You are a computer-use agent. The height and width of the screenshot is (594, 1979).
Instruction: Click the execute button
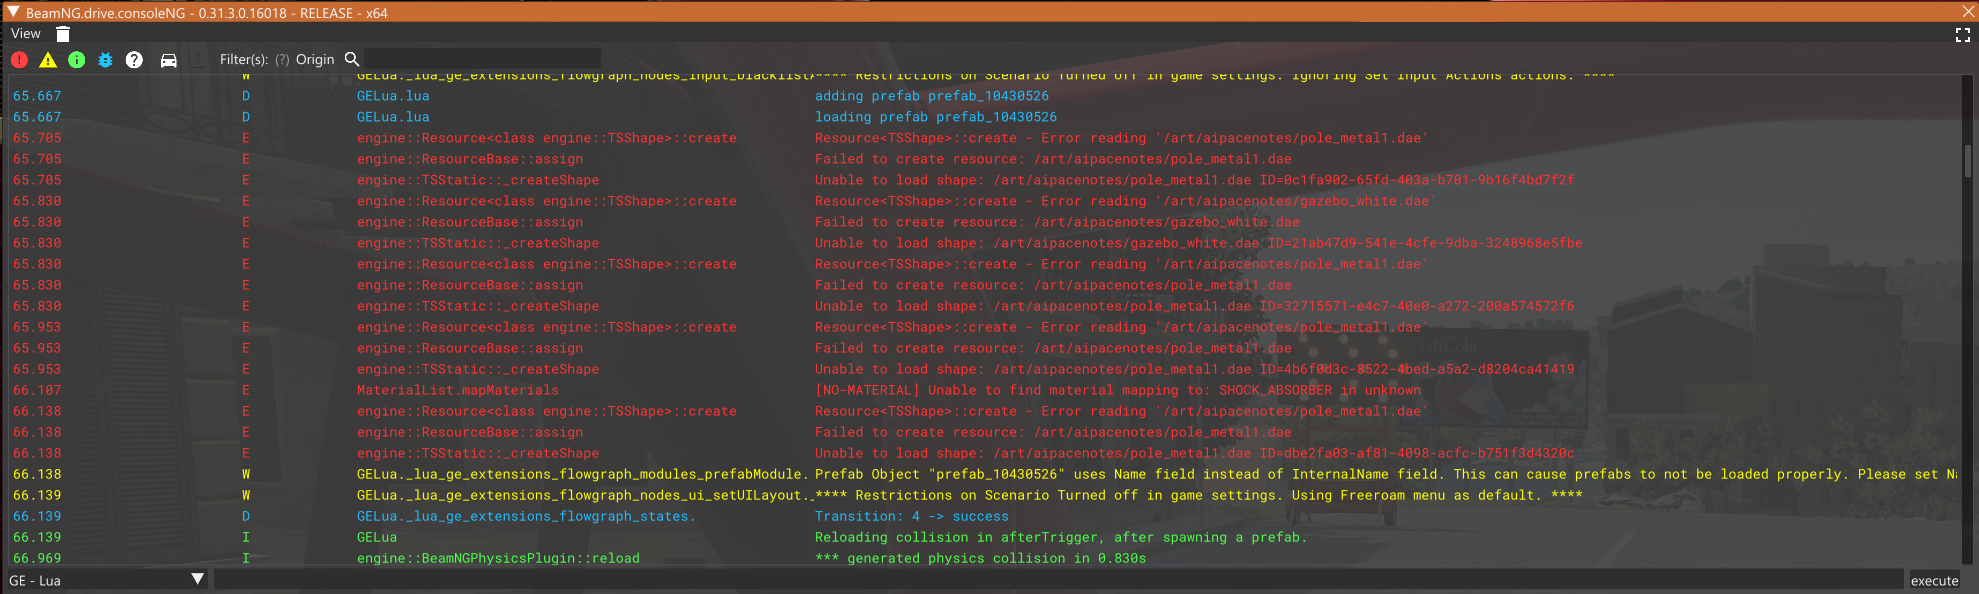pos(1934,581)
